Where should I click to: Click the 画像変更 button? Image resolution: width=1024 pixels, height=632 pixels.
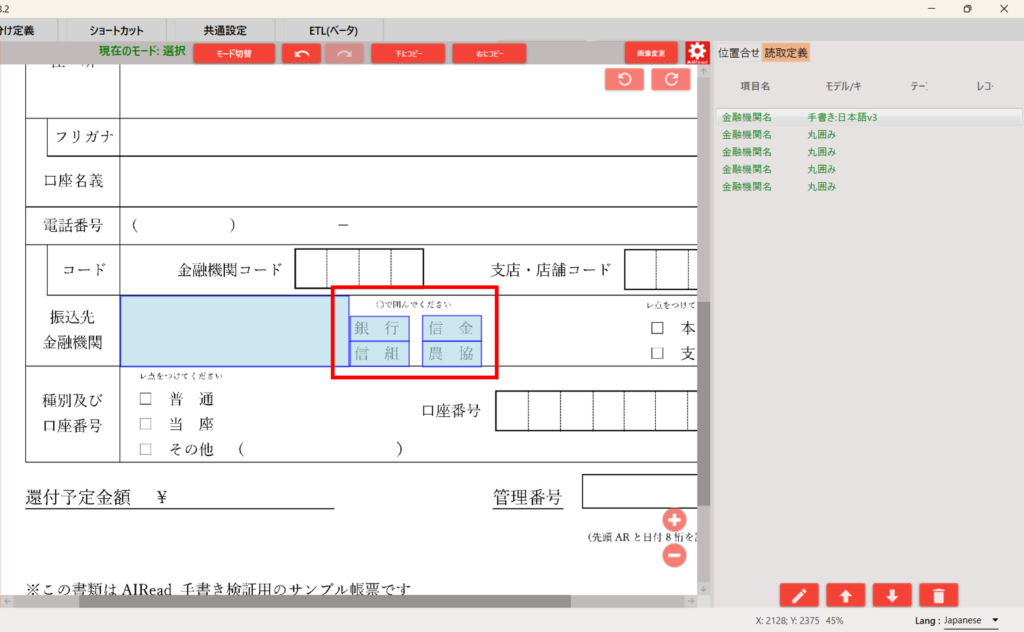(651, 53)
